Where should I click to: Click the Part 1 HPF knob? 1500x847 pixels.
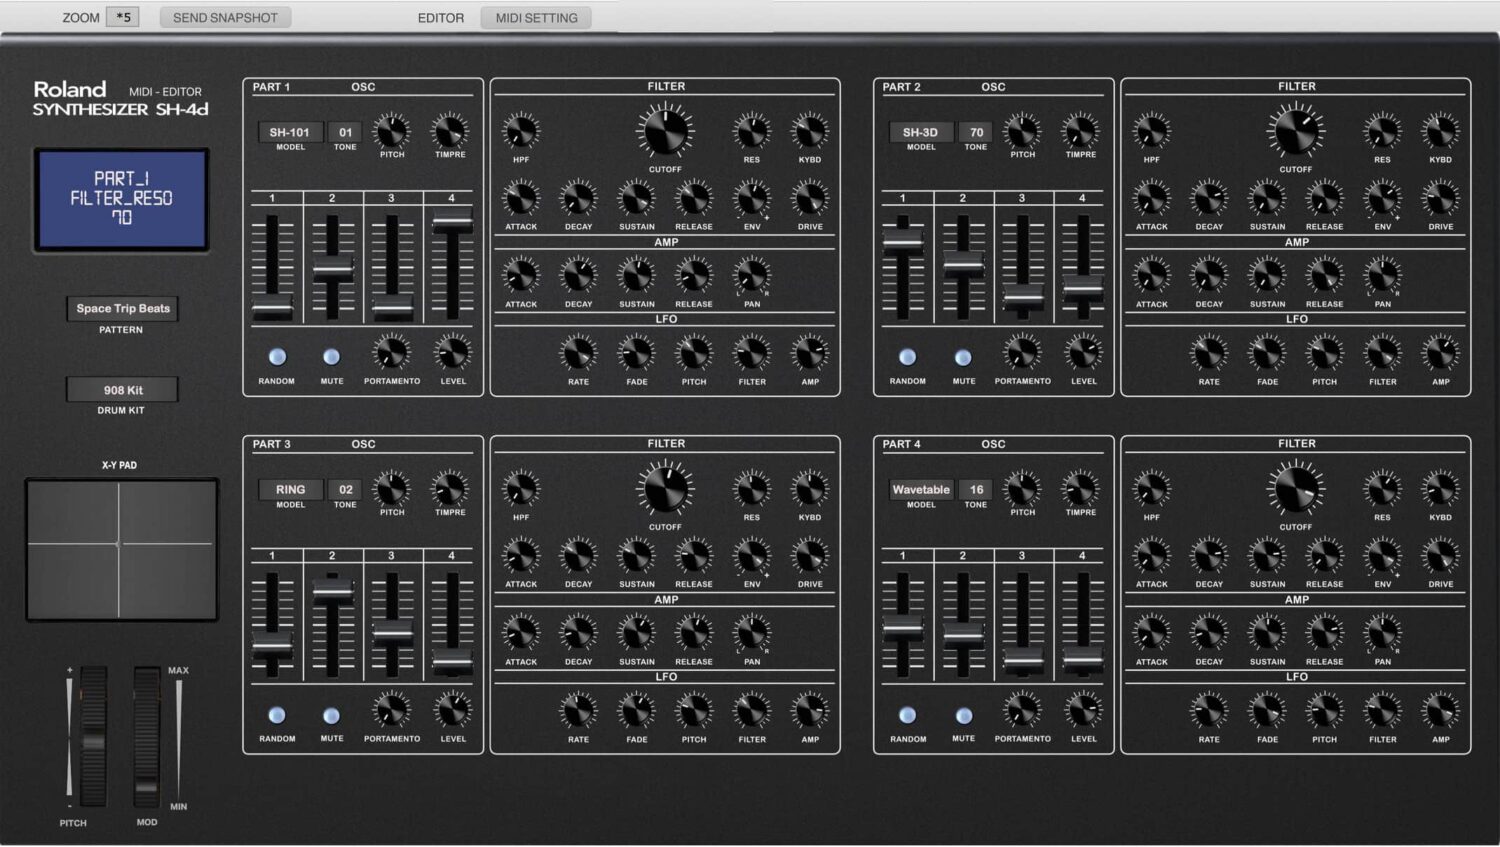pyautogui.click(x=521, y=131)
